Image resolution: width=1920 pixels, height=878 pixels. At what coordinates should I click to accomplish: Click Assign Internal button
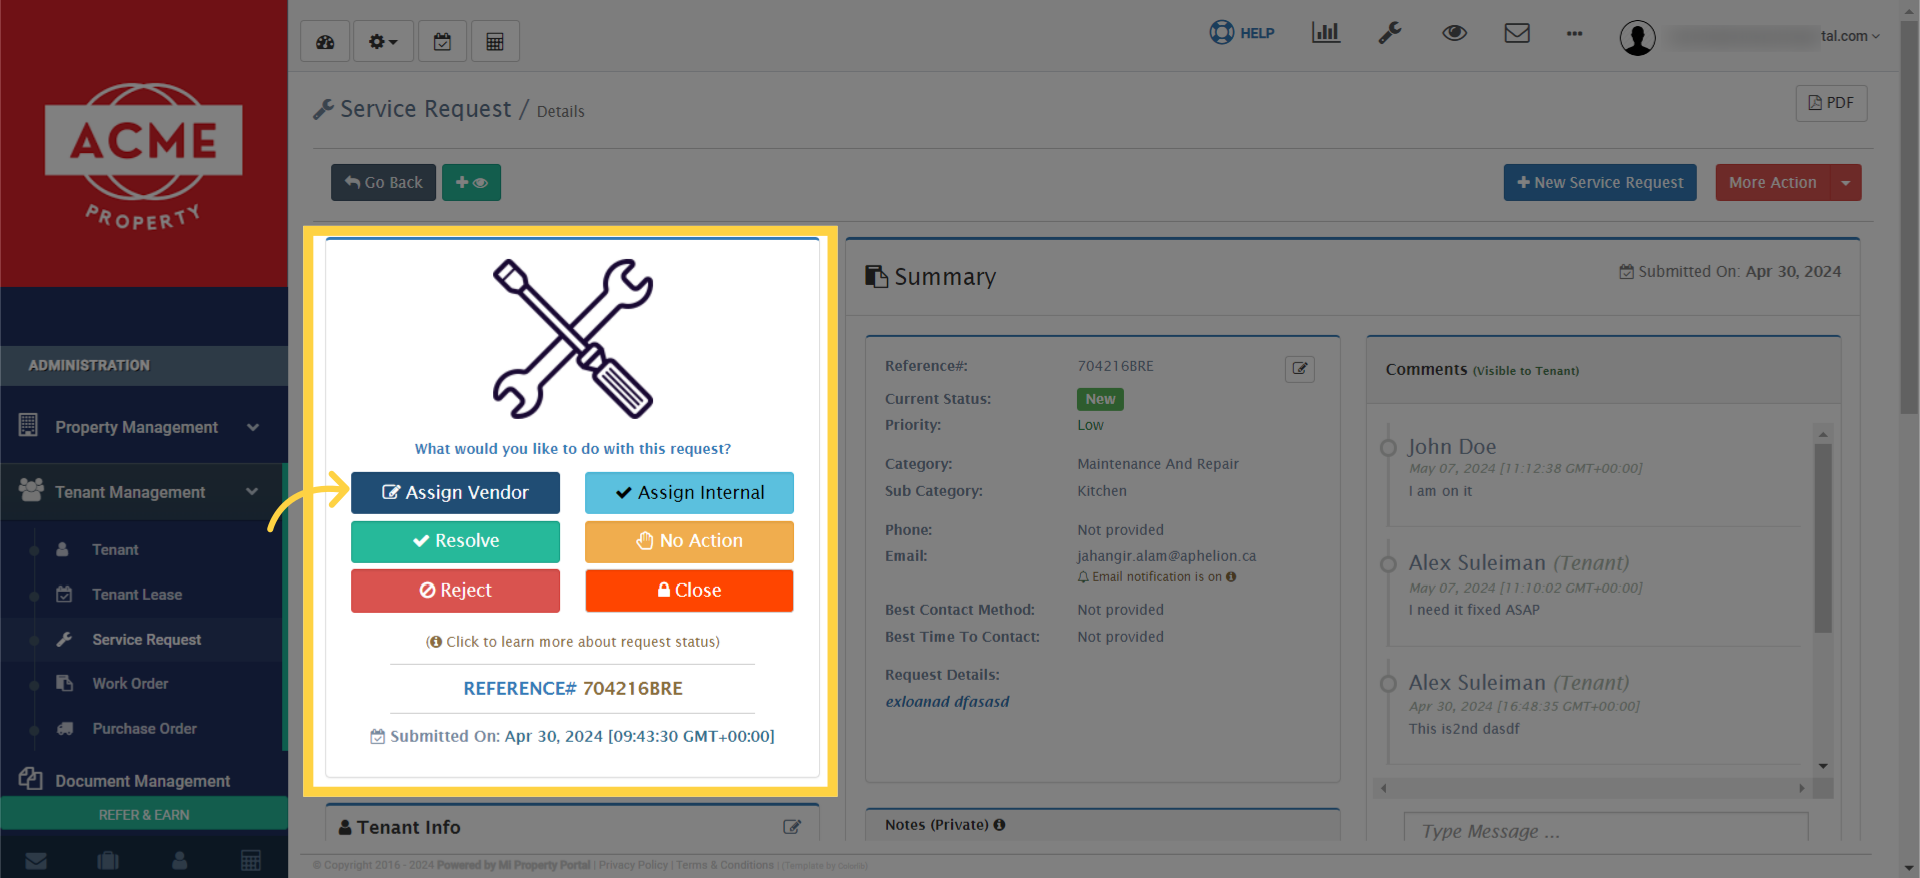(x=689, y=492)
